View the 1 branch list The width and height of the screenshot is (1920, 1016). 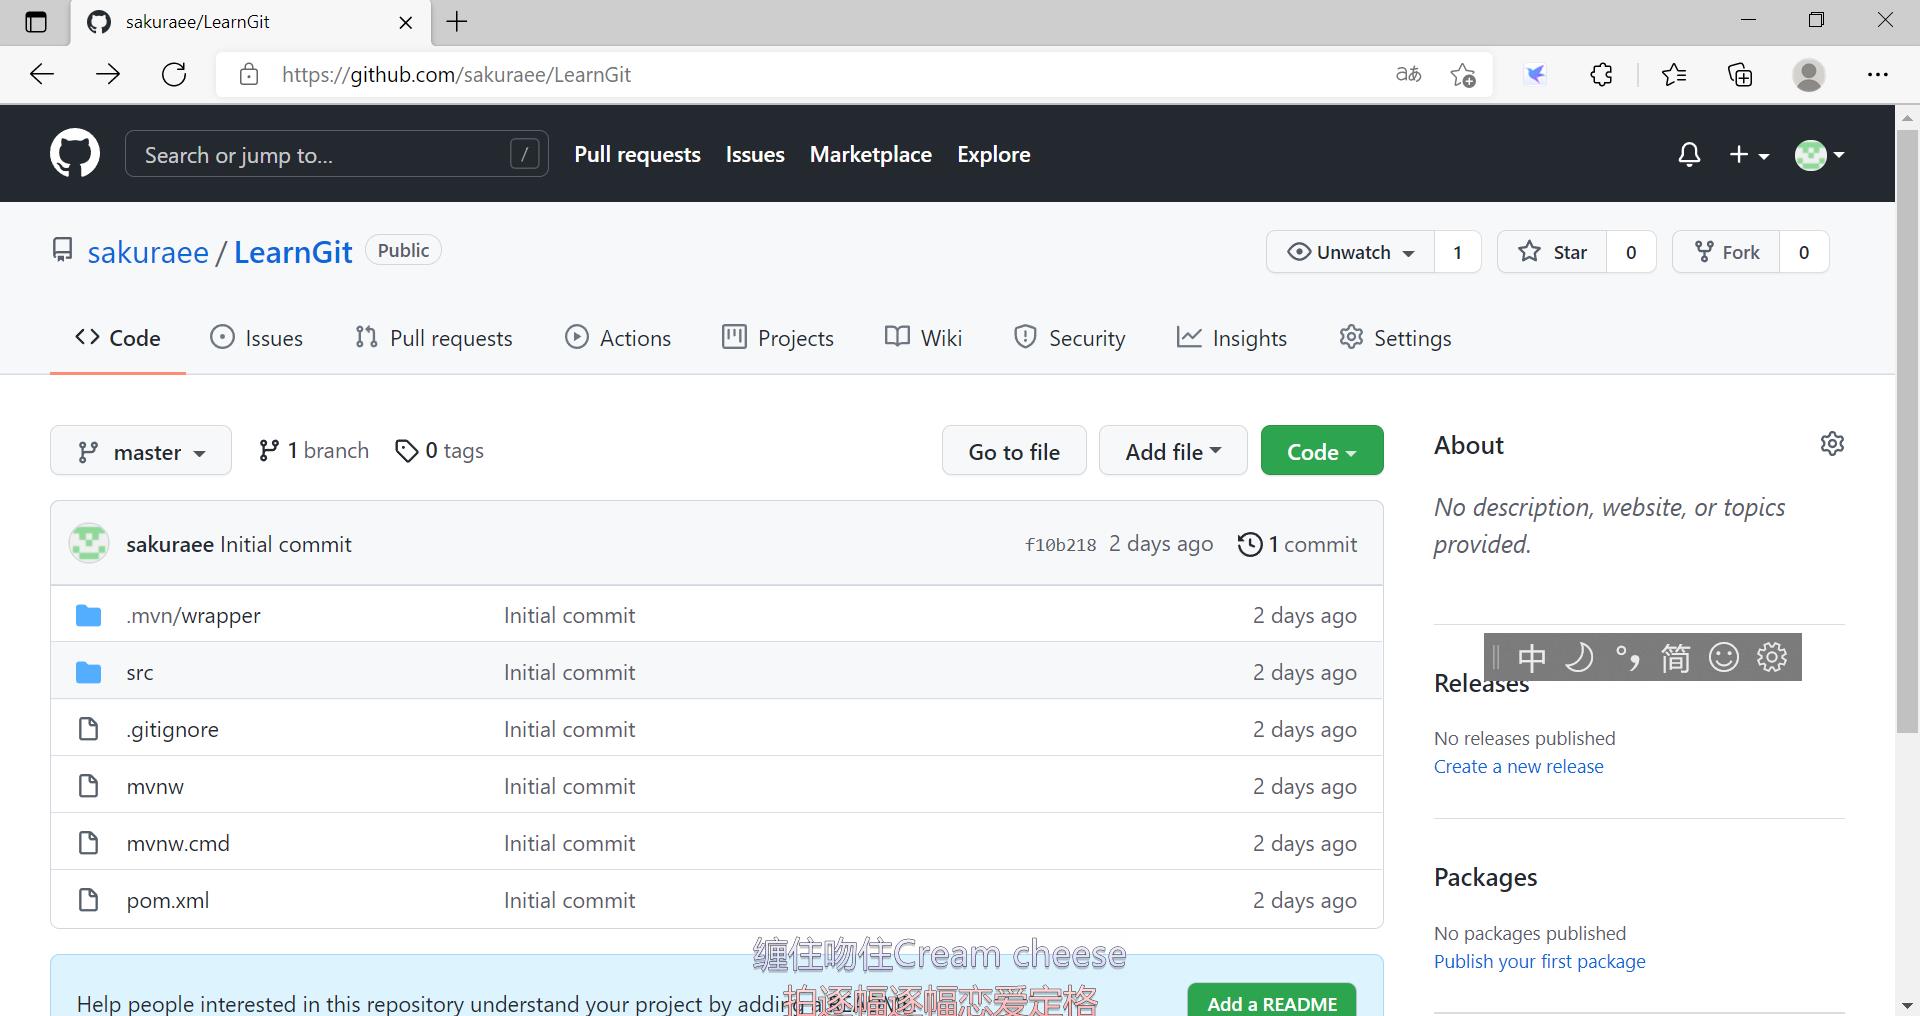point(314,451)
